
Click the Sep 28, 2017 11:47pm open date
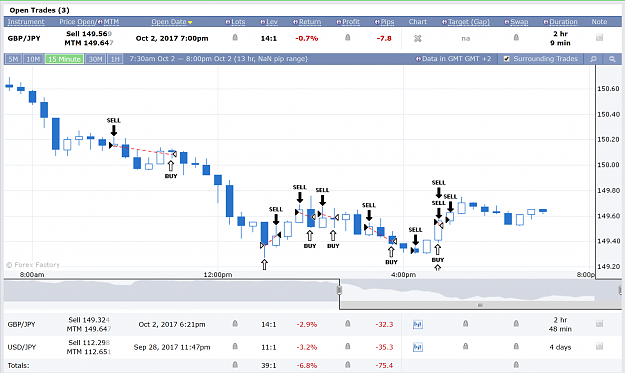[172, 347]
